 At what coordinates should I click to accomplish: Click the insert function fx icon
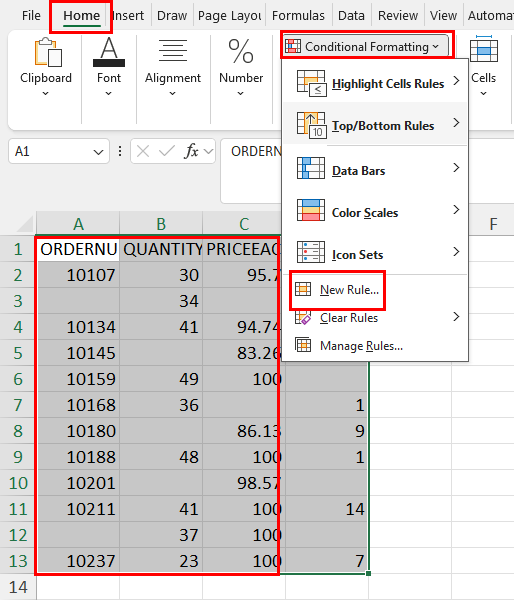[x=191, y=152]
